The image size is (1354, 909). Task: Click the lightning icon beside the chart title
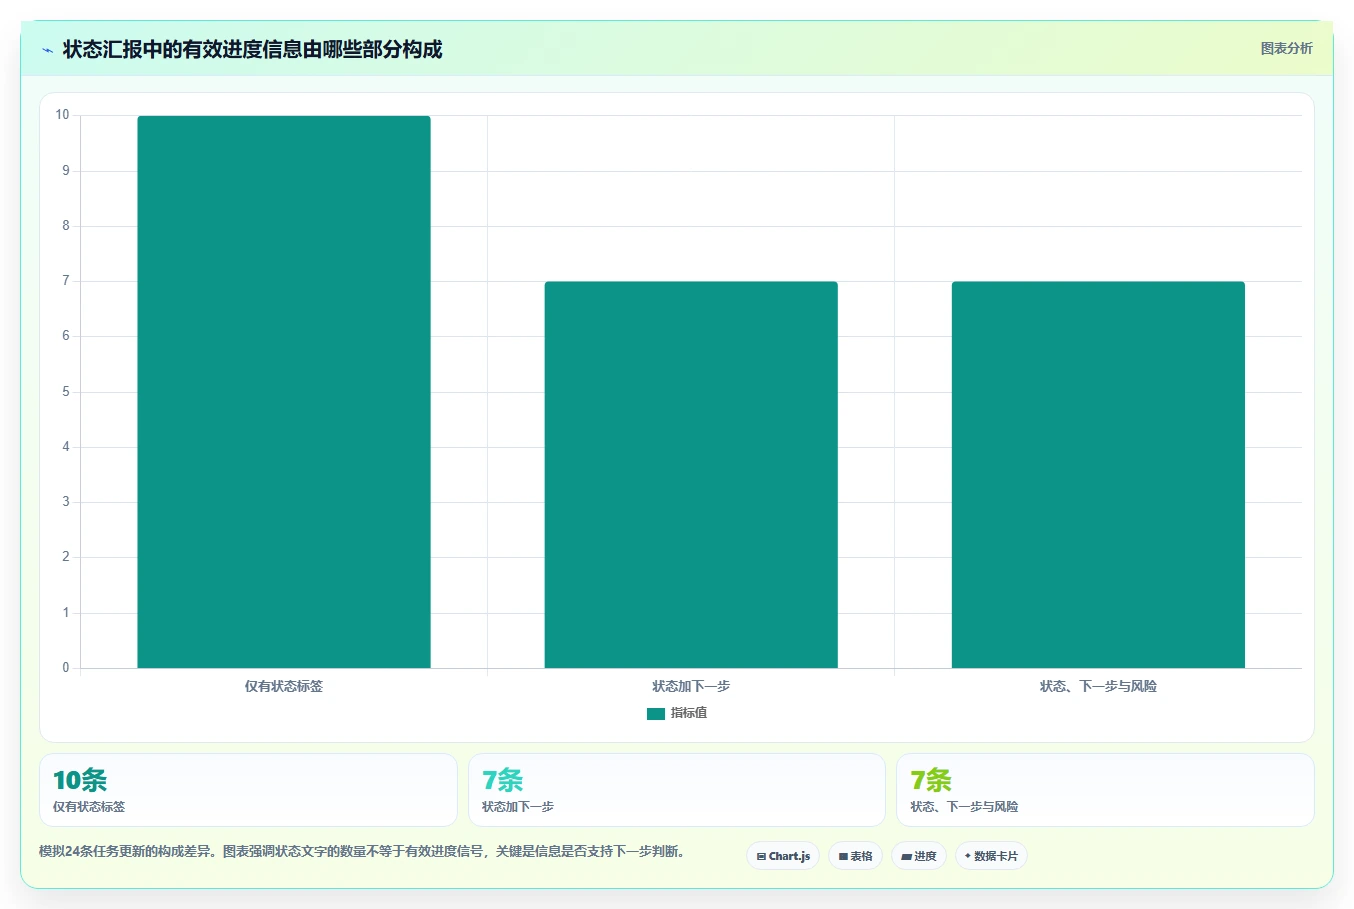point(47,50)
